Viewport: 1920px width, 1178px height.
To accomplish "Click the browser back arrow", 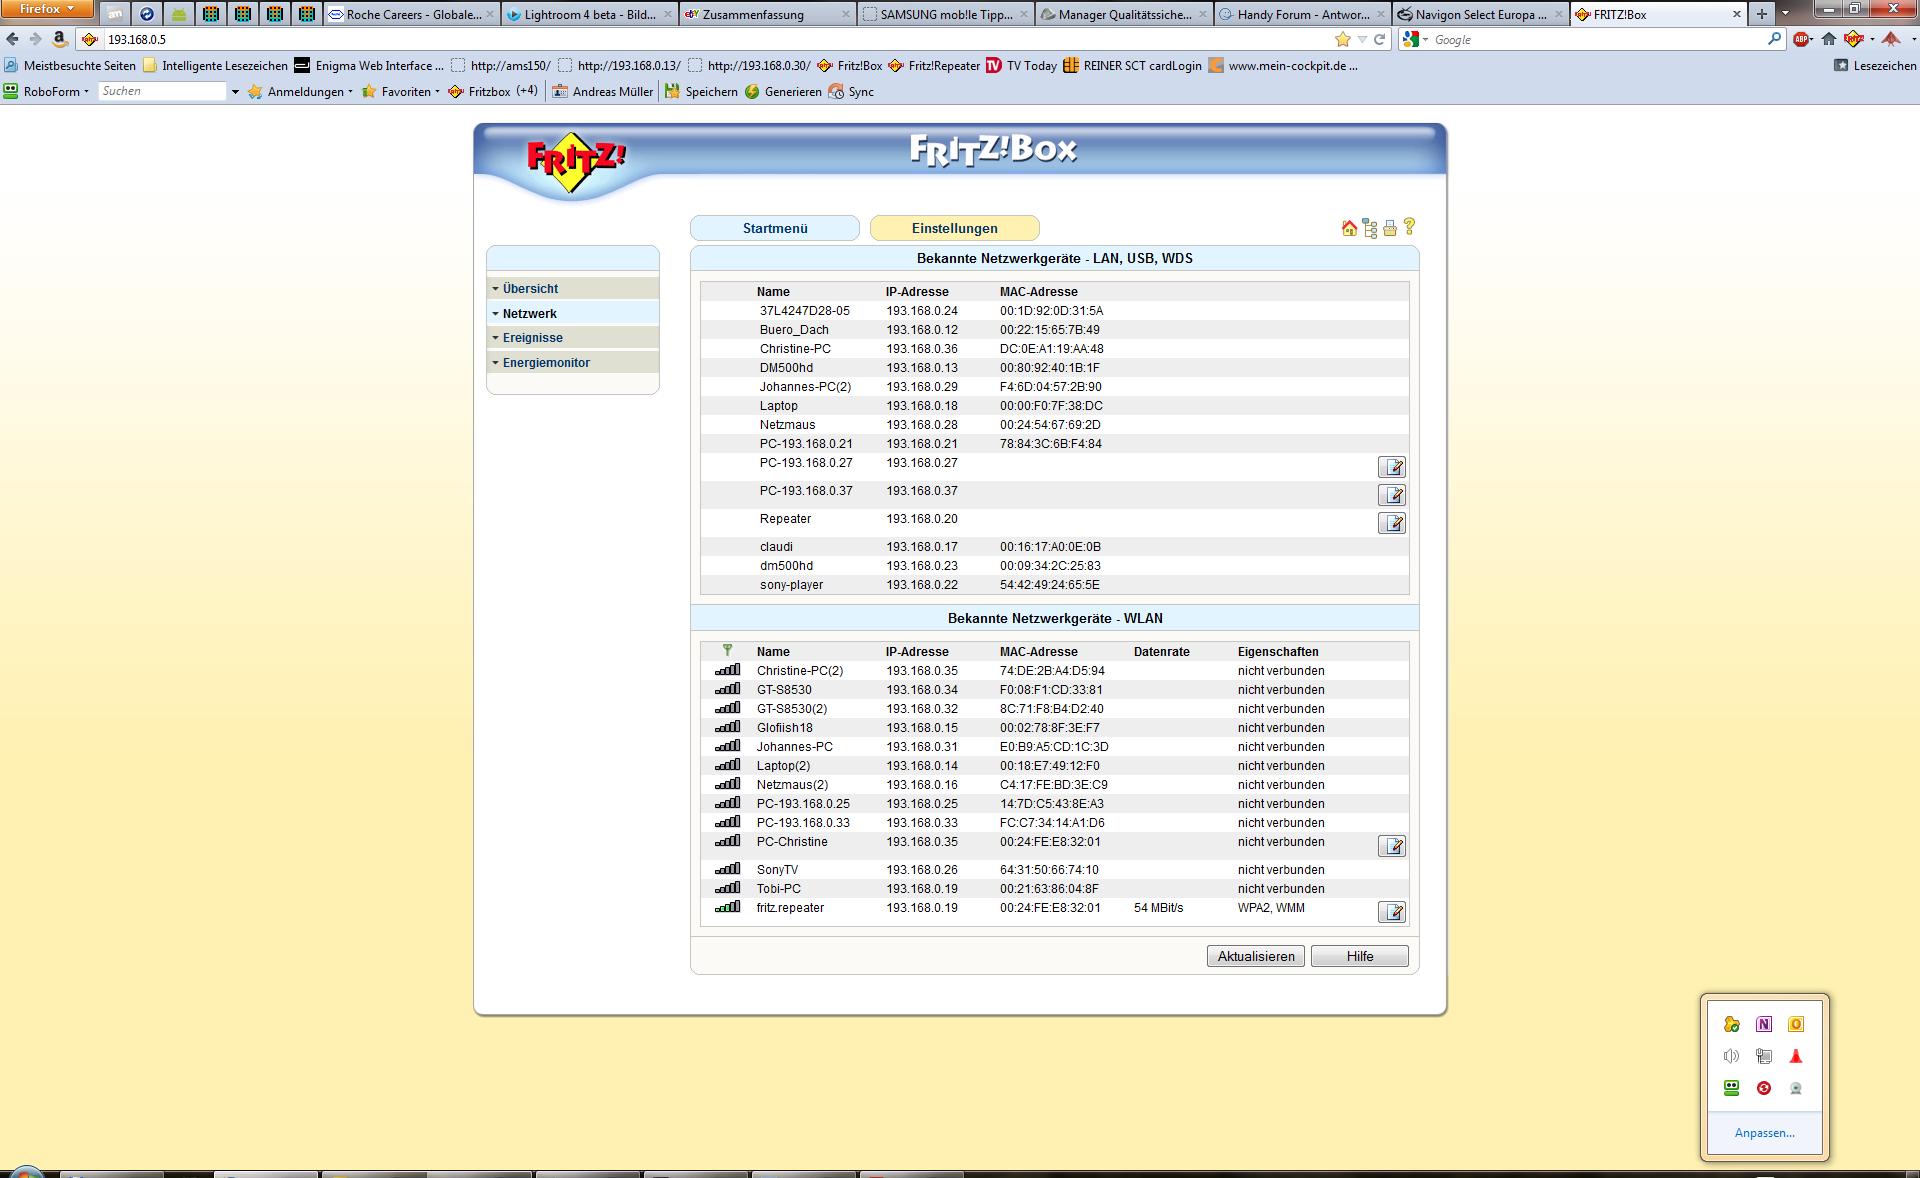I will click(12, 39).
